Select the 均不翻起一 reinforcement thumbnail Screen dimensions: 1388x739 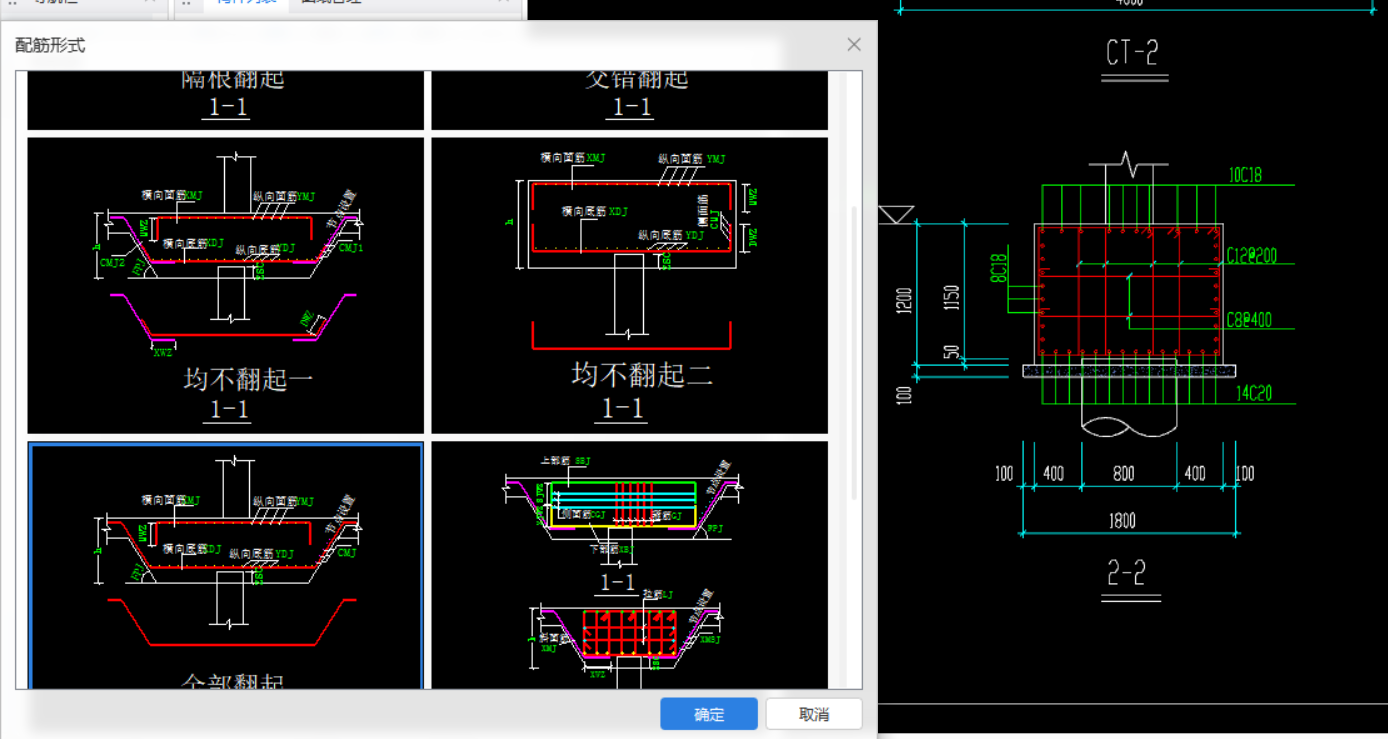click(x=226, y=286)
